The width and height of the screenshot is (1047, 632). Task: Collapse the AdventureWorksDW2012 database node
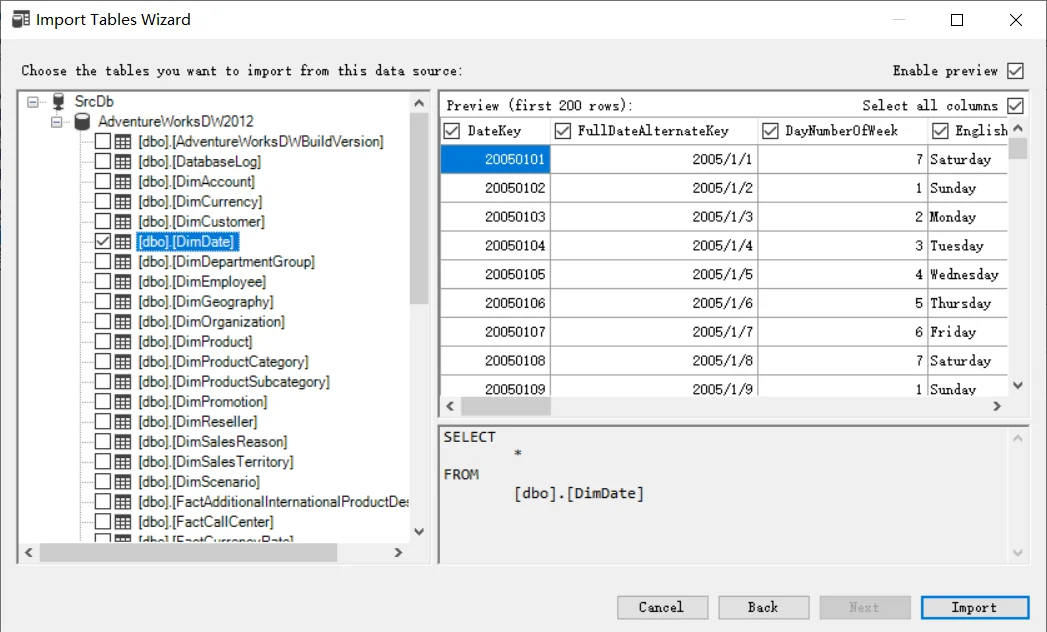pos(57,122)
